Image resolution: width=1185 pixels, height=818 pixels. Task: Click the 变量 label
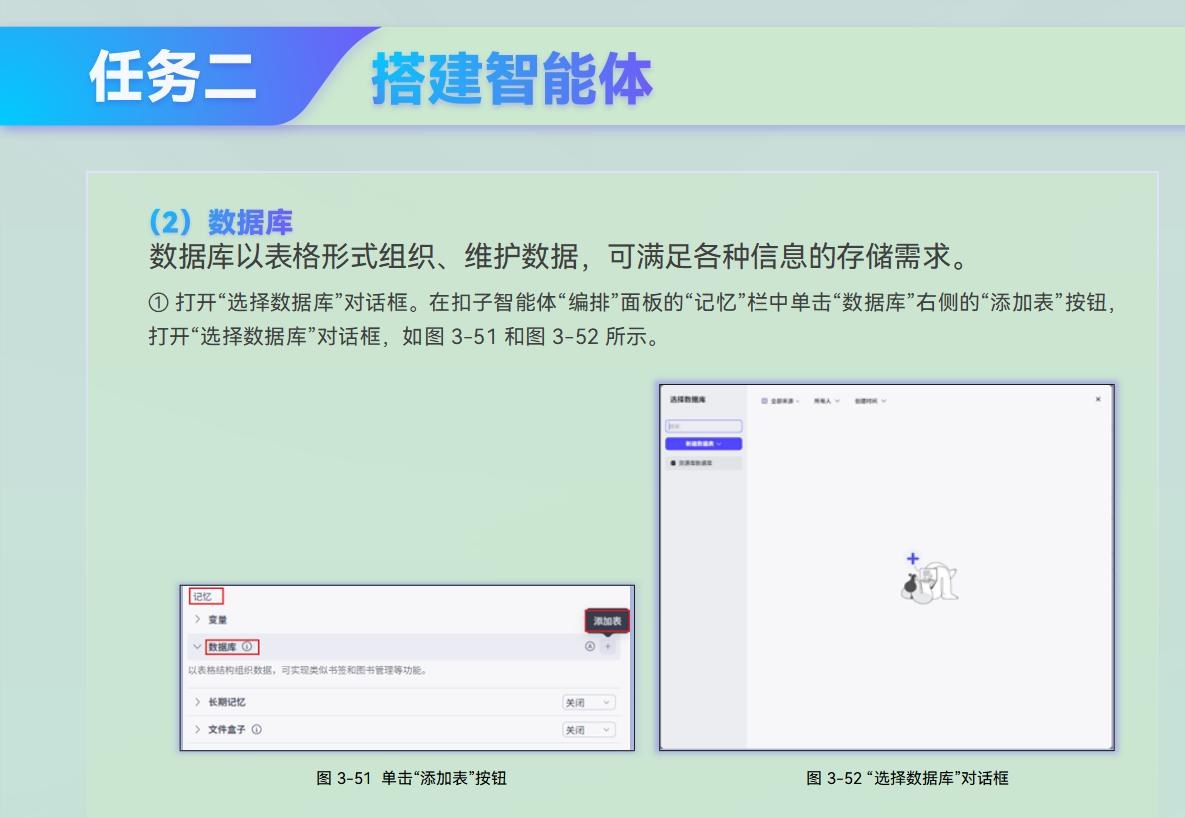click(218, 619)
